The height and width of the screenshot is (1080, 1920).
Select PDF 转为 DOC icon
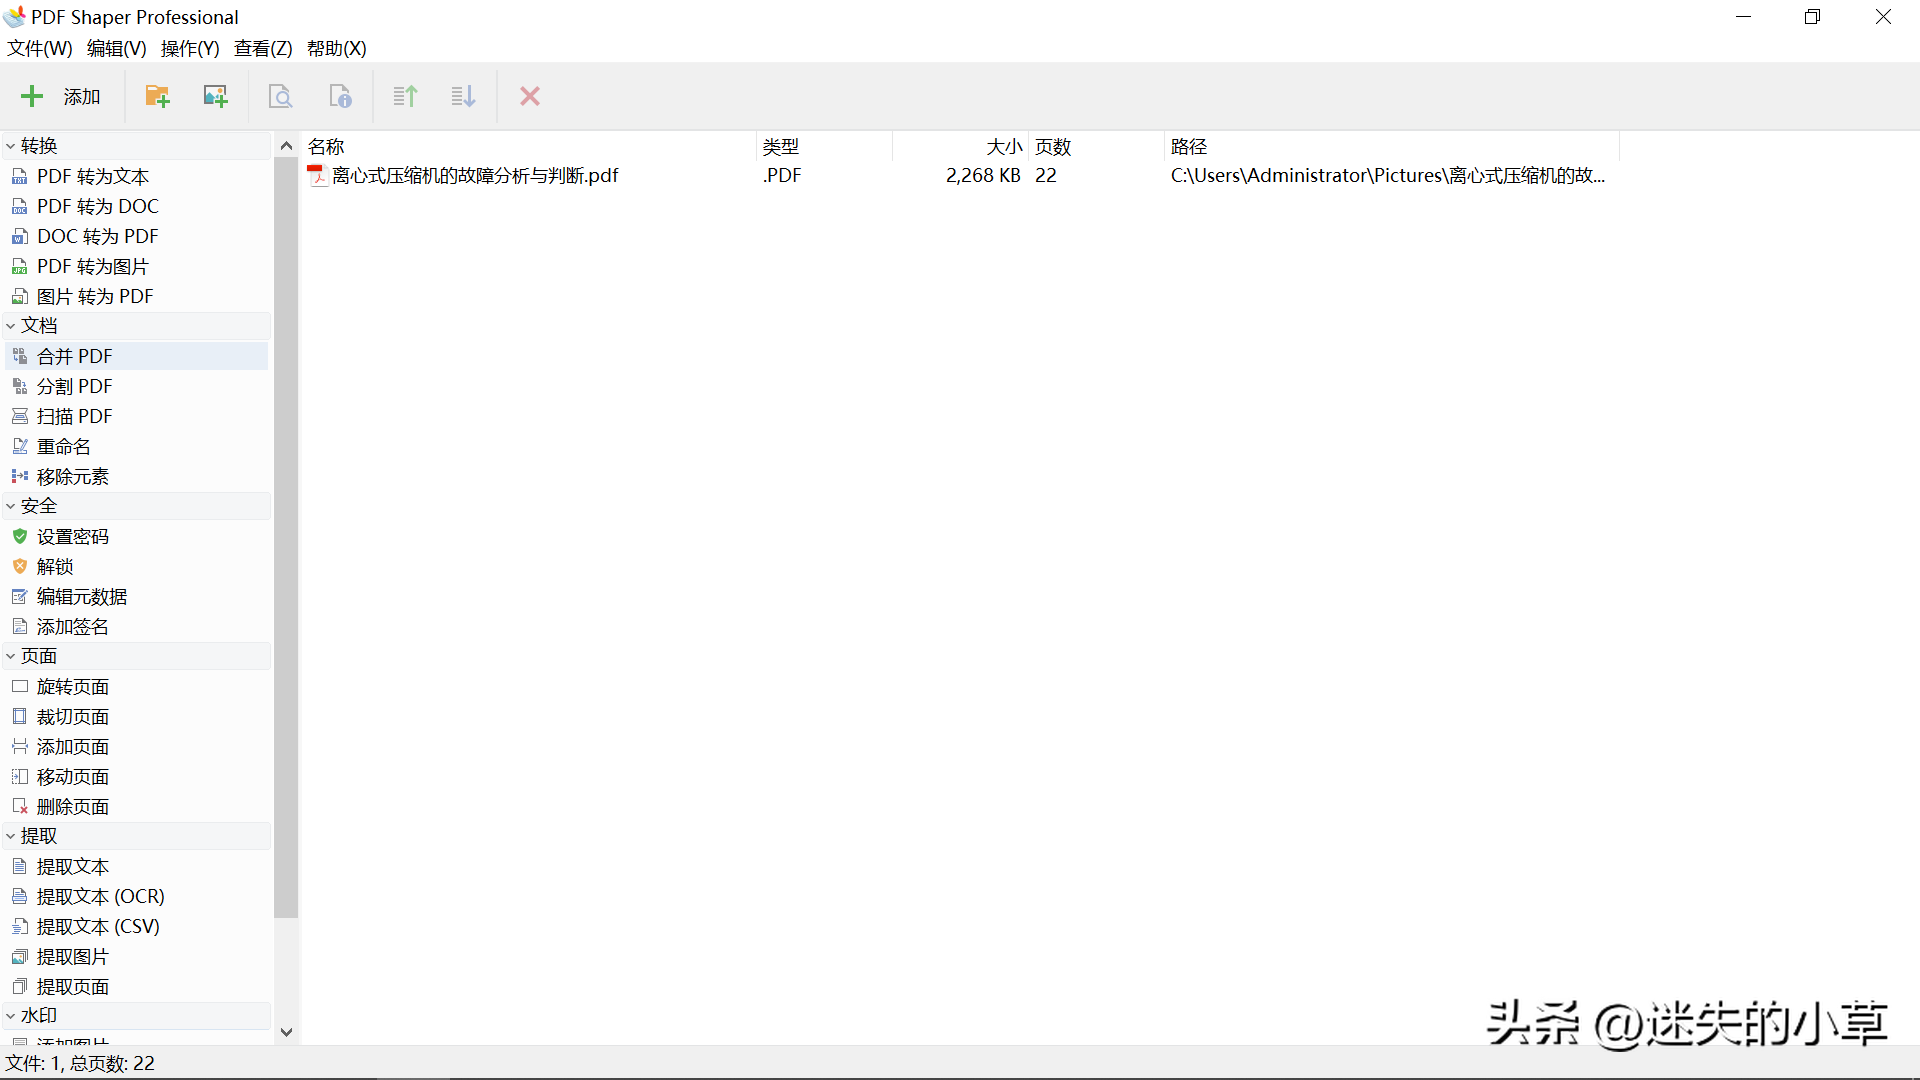19,207
